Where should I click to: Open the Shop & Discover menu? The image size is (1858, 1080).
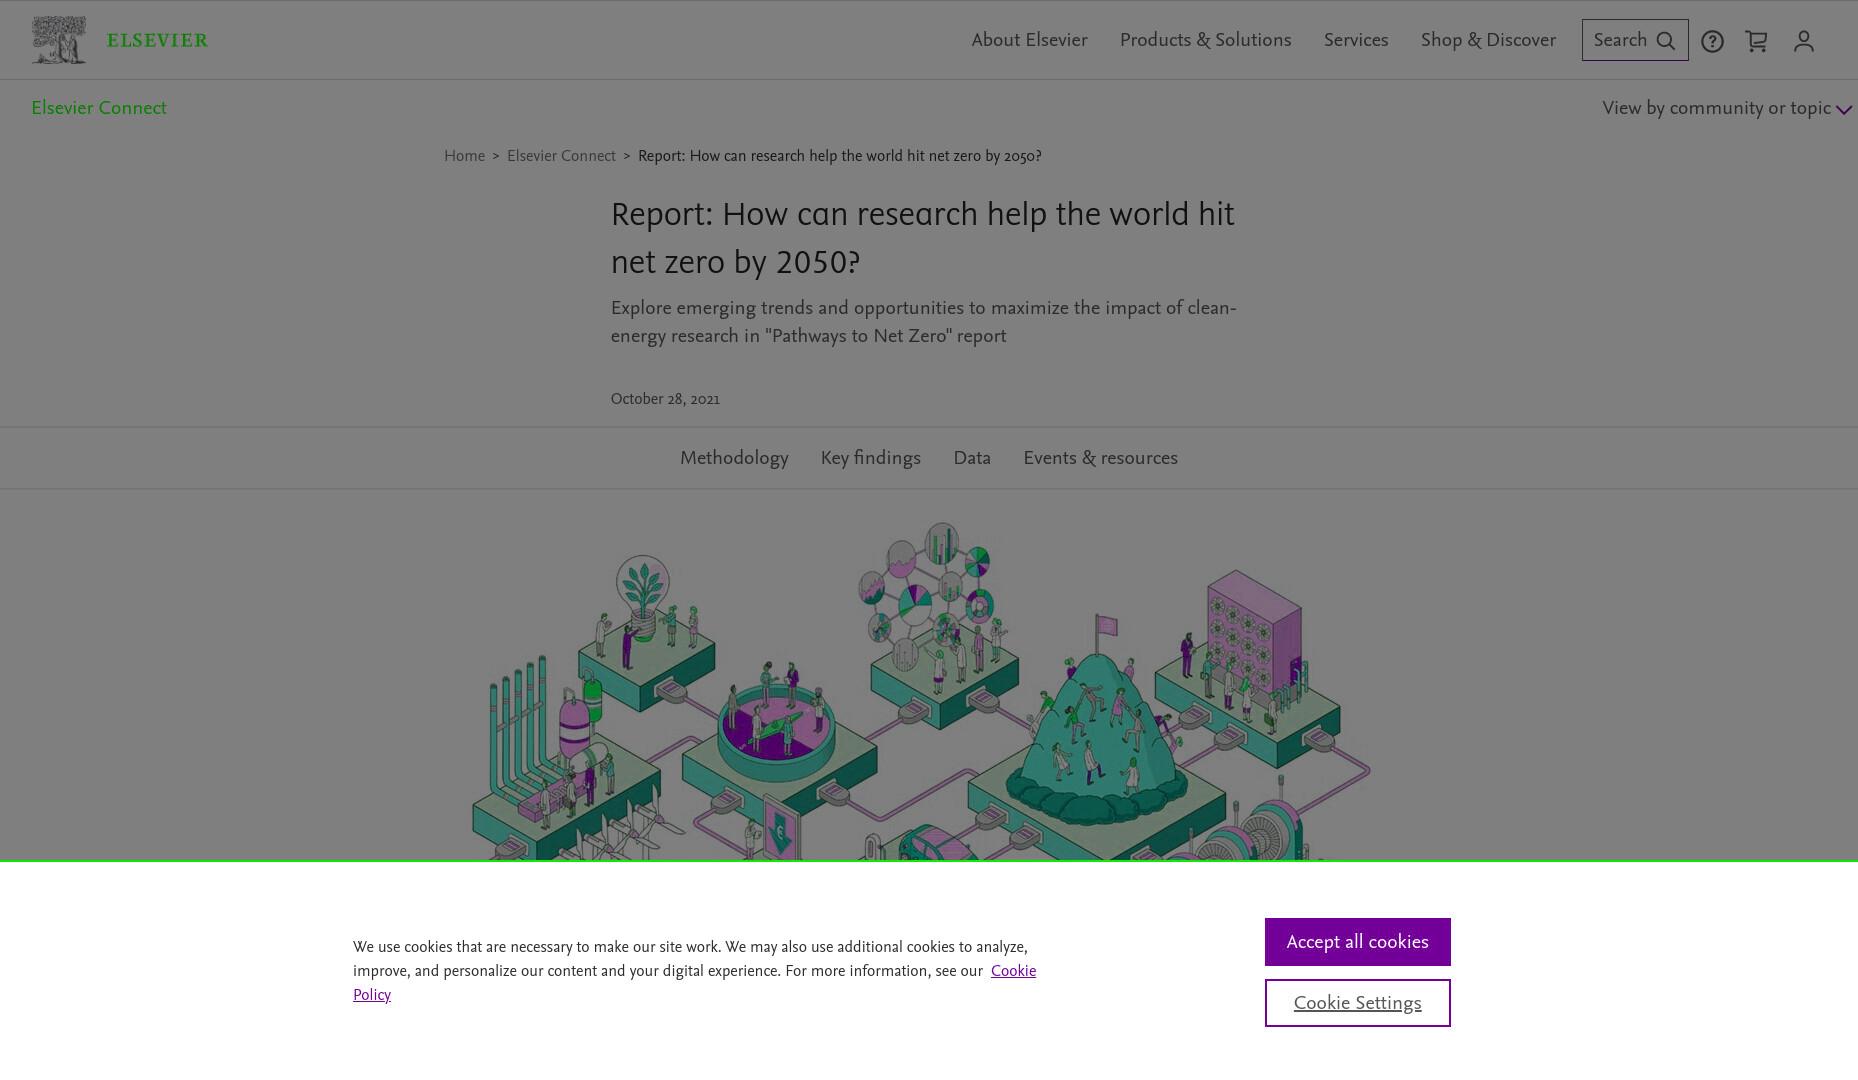pyautogui.click(x=1488, y=40)
